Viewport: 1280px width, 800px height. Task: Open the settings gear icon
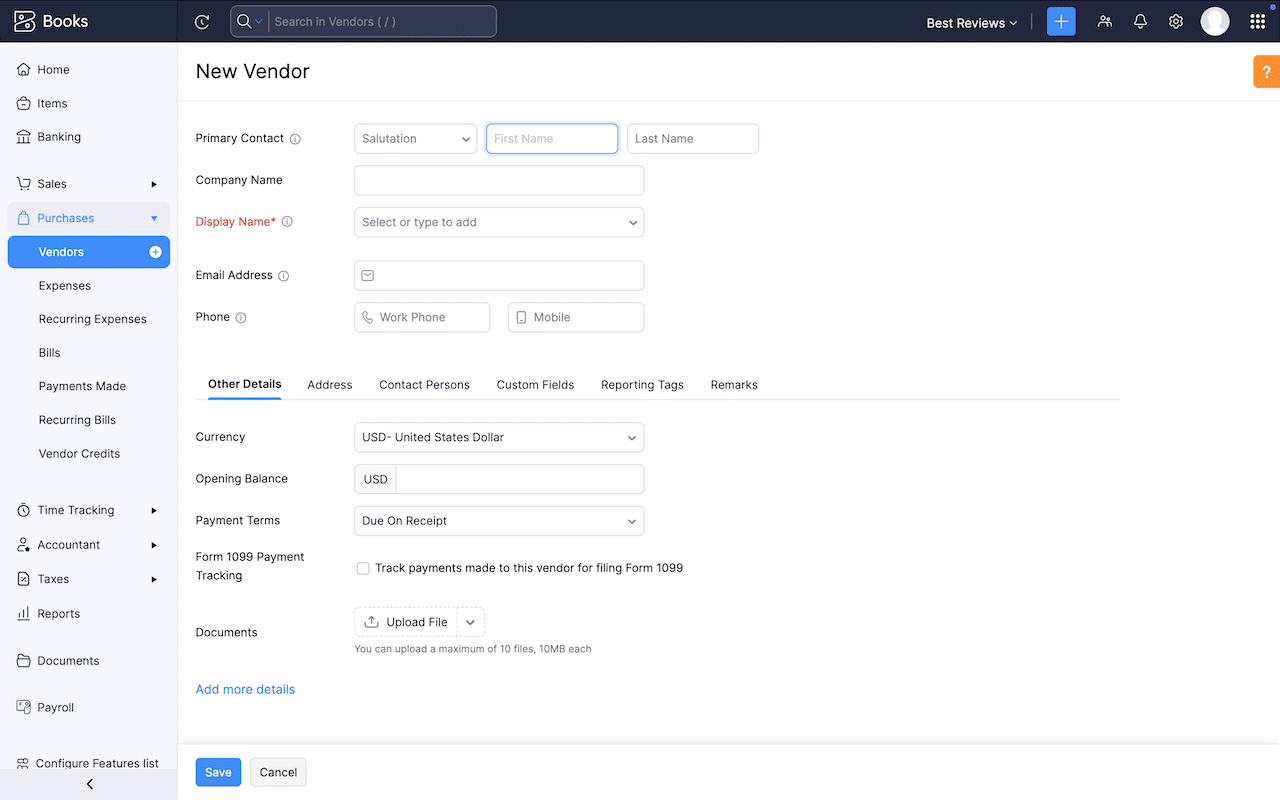(1176, 21)
